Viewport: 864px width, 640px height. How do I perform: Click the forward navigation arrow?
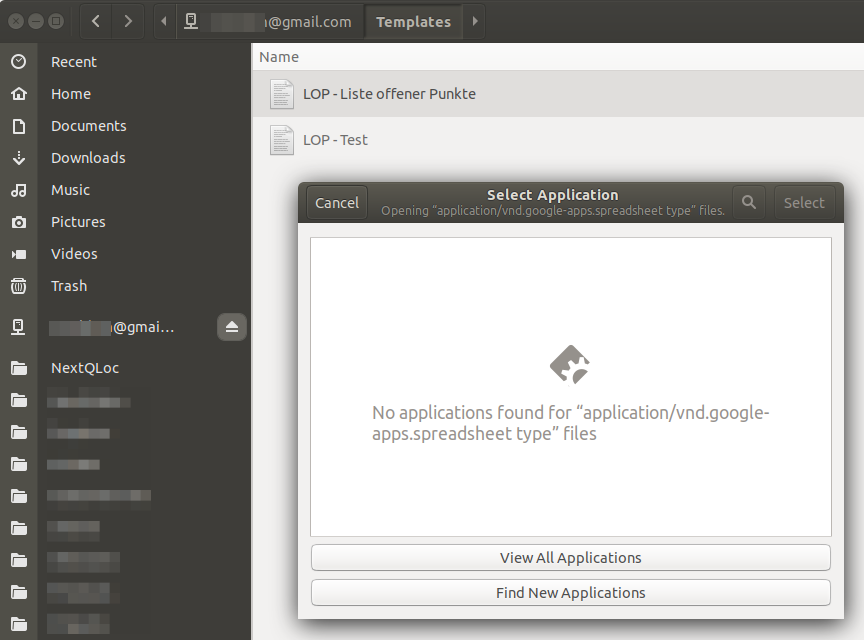click(x=127, y=21)
